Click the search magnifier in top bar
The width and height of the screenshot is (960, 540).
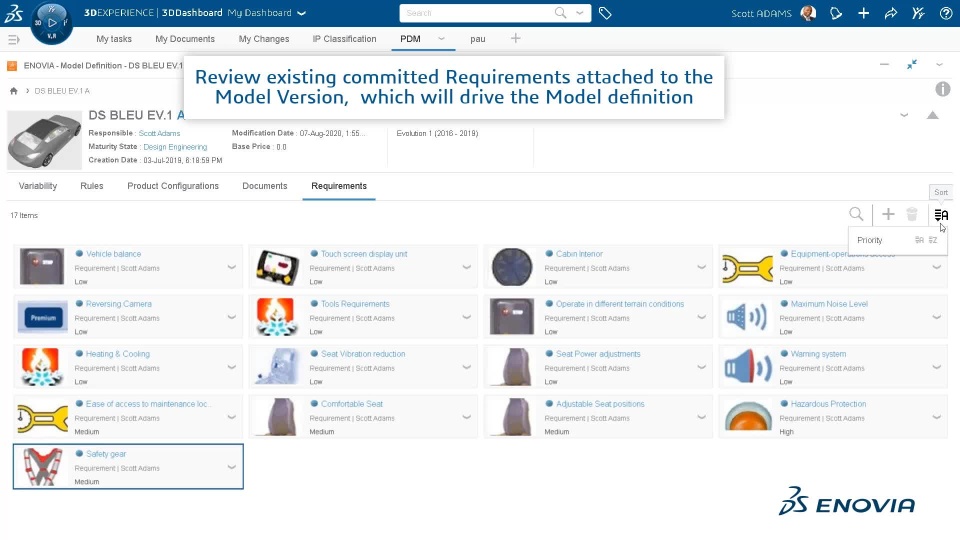(560, 13)
